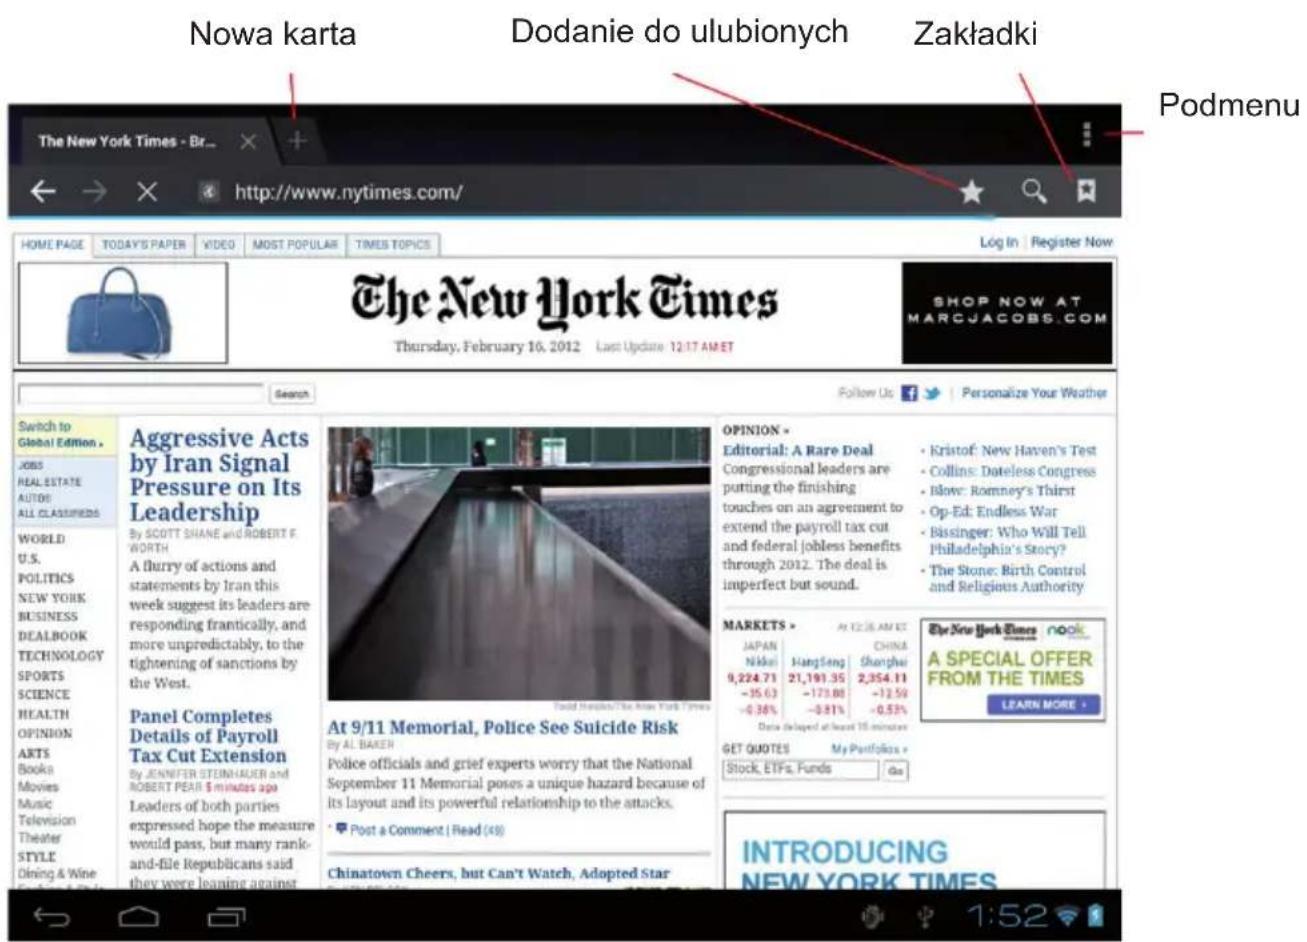
Task: Open The Stone: Birth Control link
Action: [1007, 578]
